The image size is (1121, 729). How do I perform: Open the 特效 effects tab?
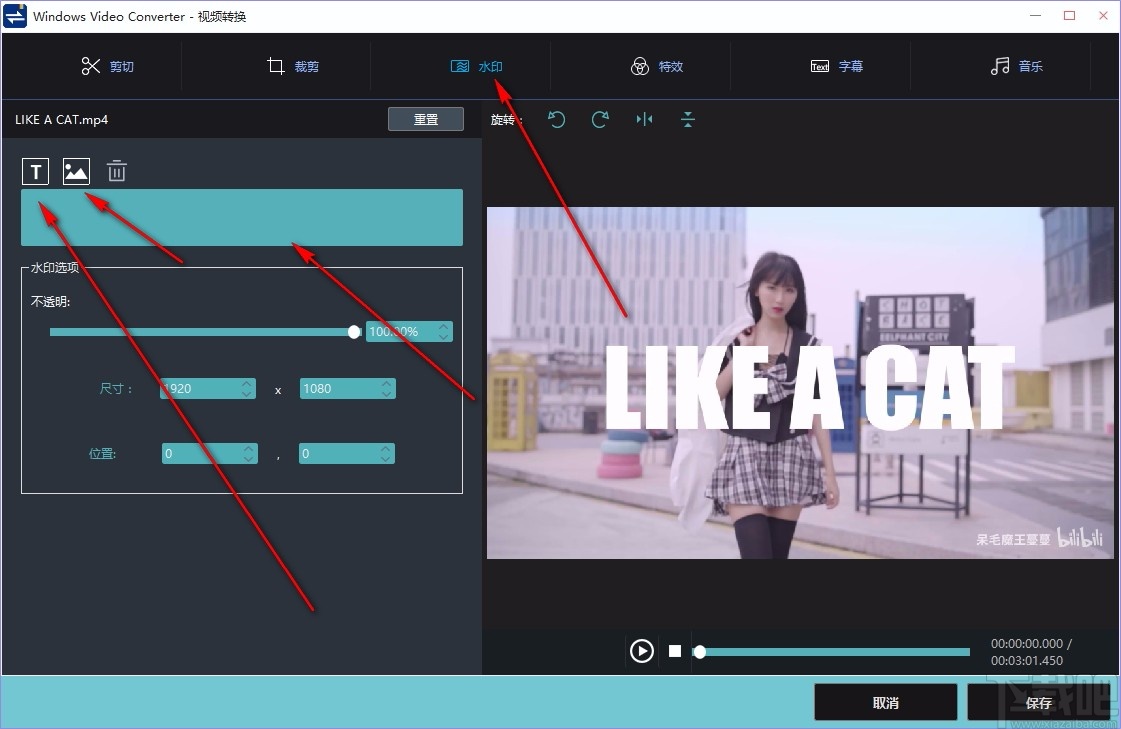click(656, 66)
